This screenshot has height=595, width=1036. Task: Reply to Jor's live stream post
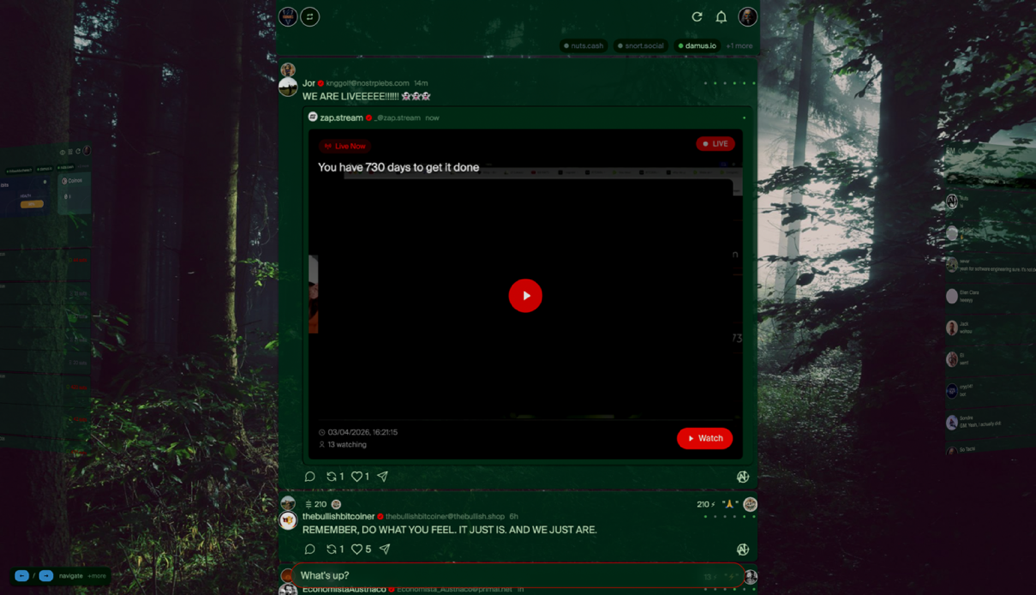(310, 477)
